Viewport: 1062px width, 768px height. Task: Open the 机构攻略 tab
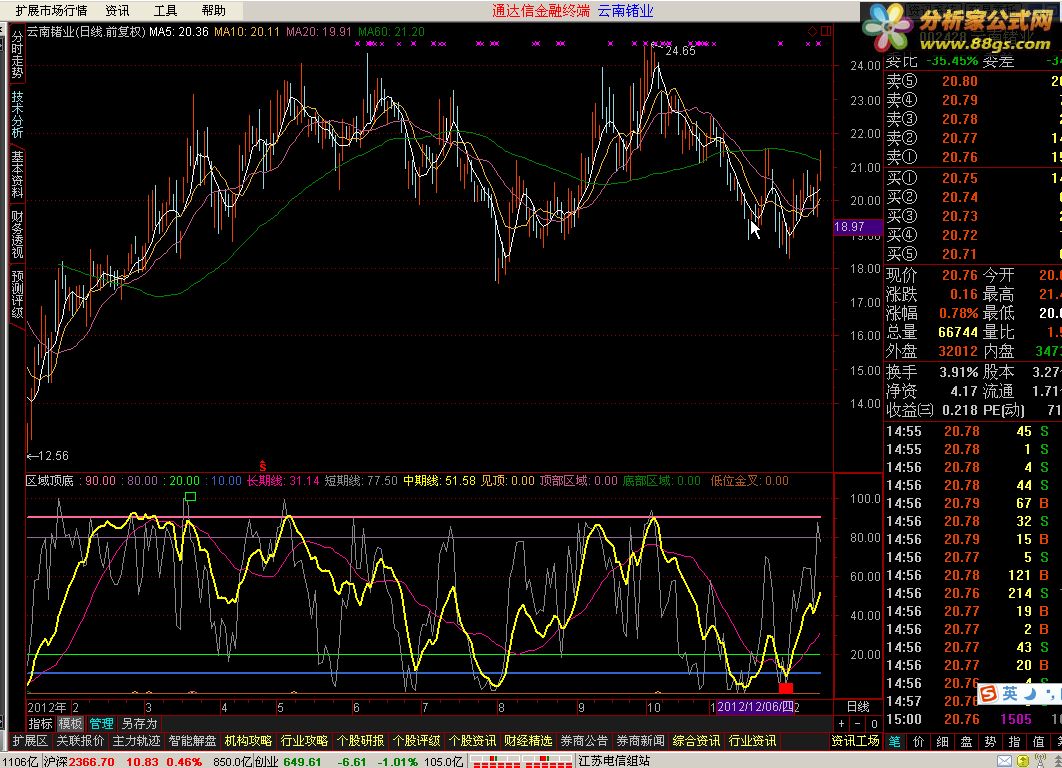249,741
